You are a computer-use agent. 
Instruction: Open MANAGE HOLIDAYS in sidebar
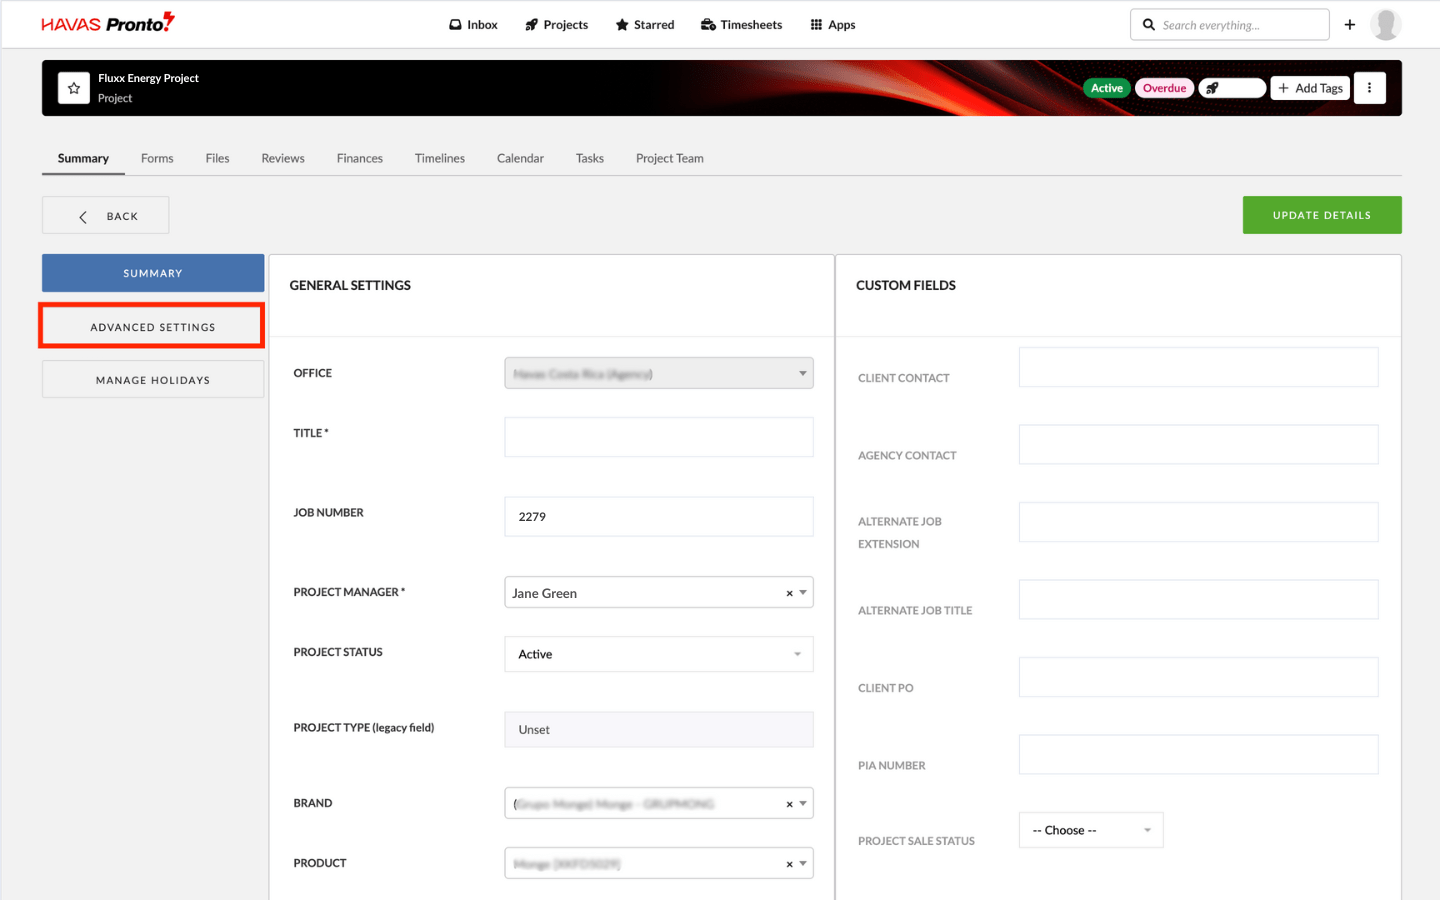pos(153,379)
